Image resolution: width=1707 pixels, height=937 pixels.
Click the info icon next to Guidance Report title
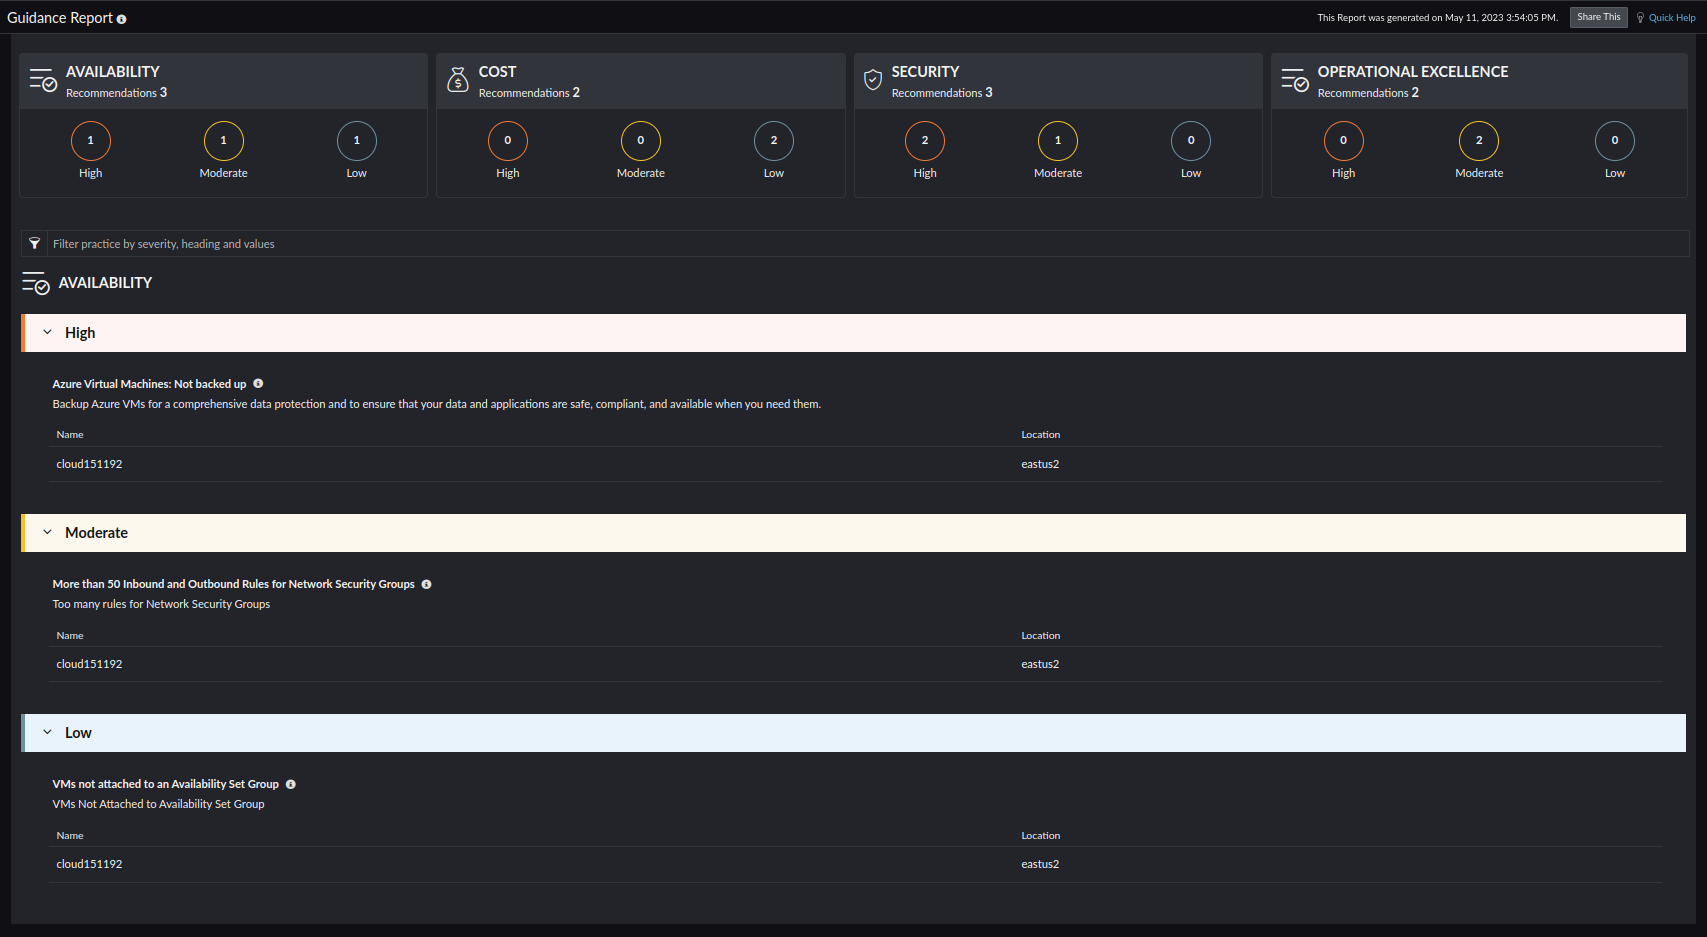(x=122, y=18)
